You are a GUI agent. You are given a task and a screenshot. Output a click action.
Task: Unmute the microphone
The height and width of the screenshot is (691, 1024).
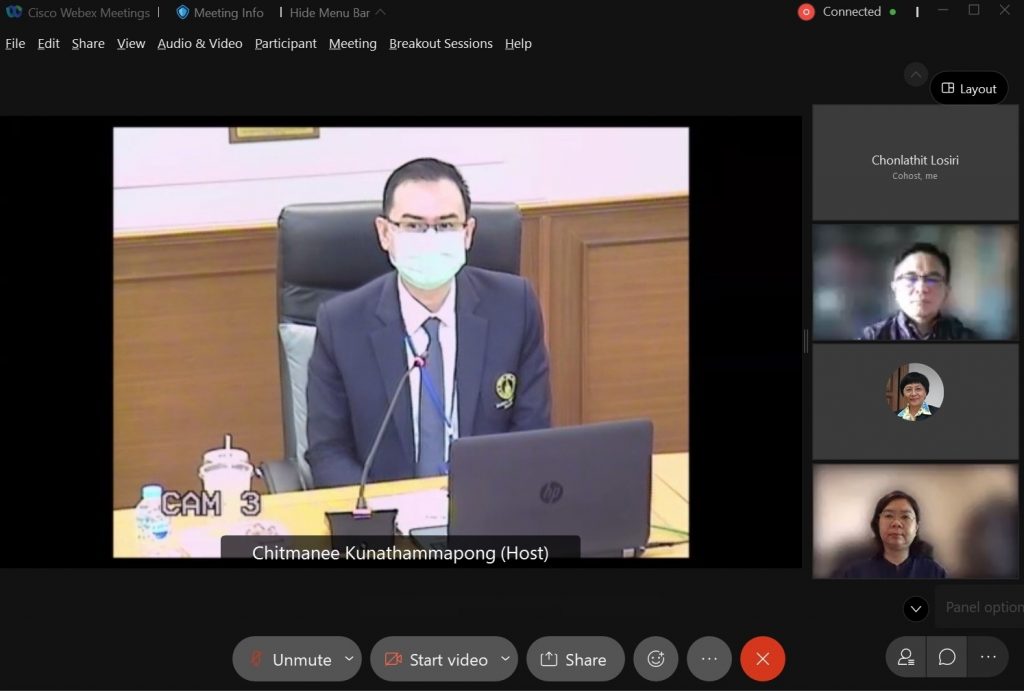290,659
